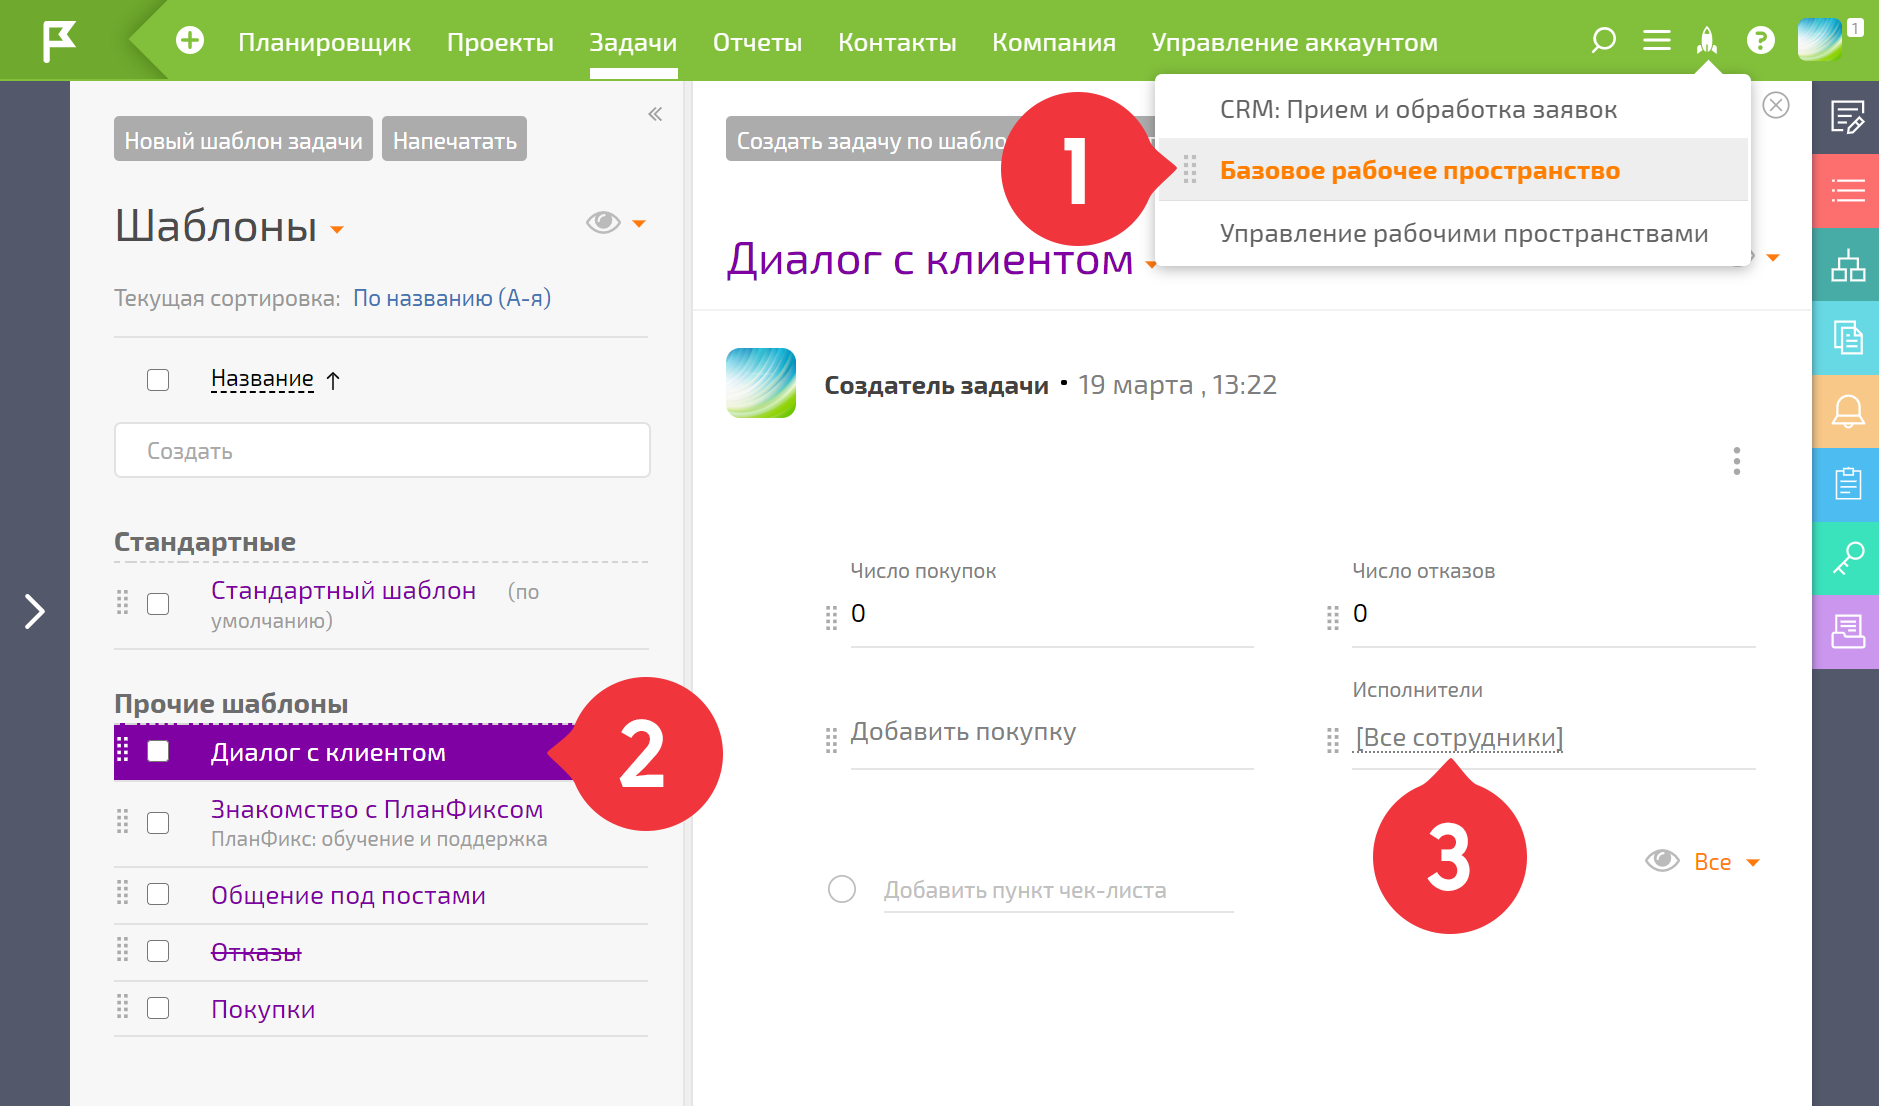
Task: Click the Новый шаблон задачи button
Action: [243, 140]
